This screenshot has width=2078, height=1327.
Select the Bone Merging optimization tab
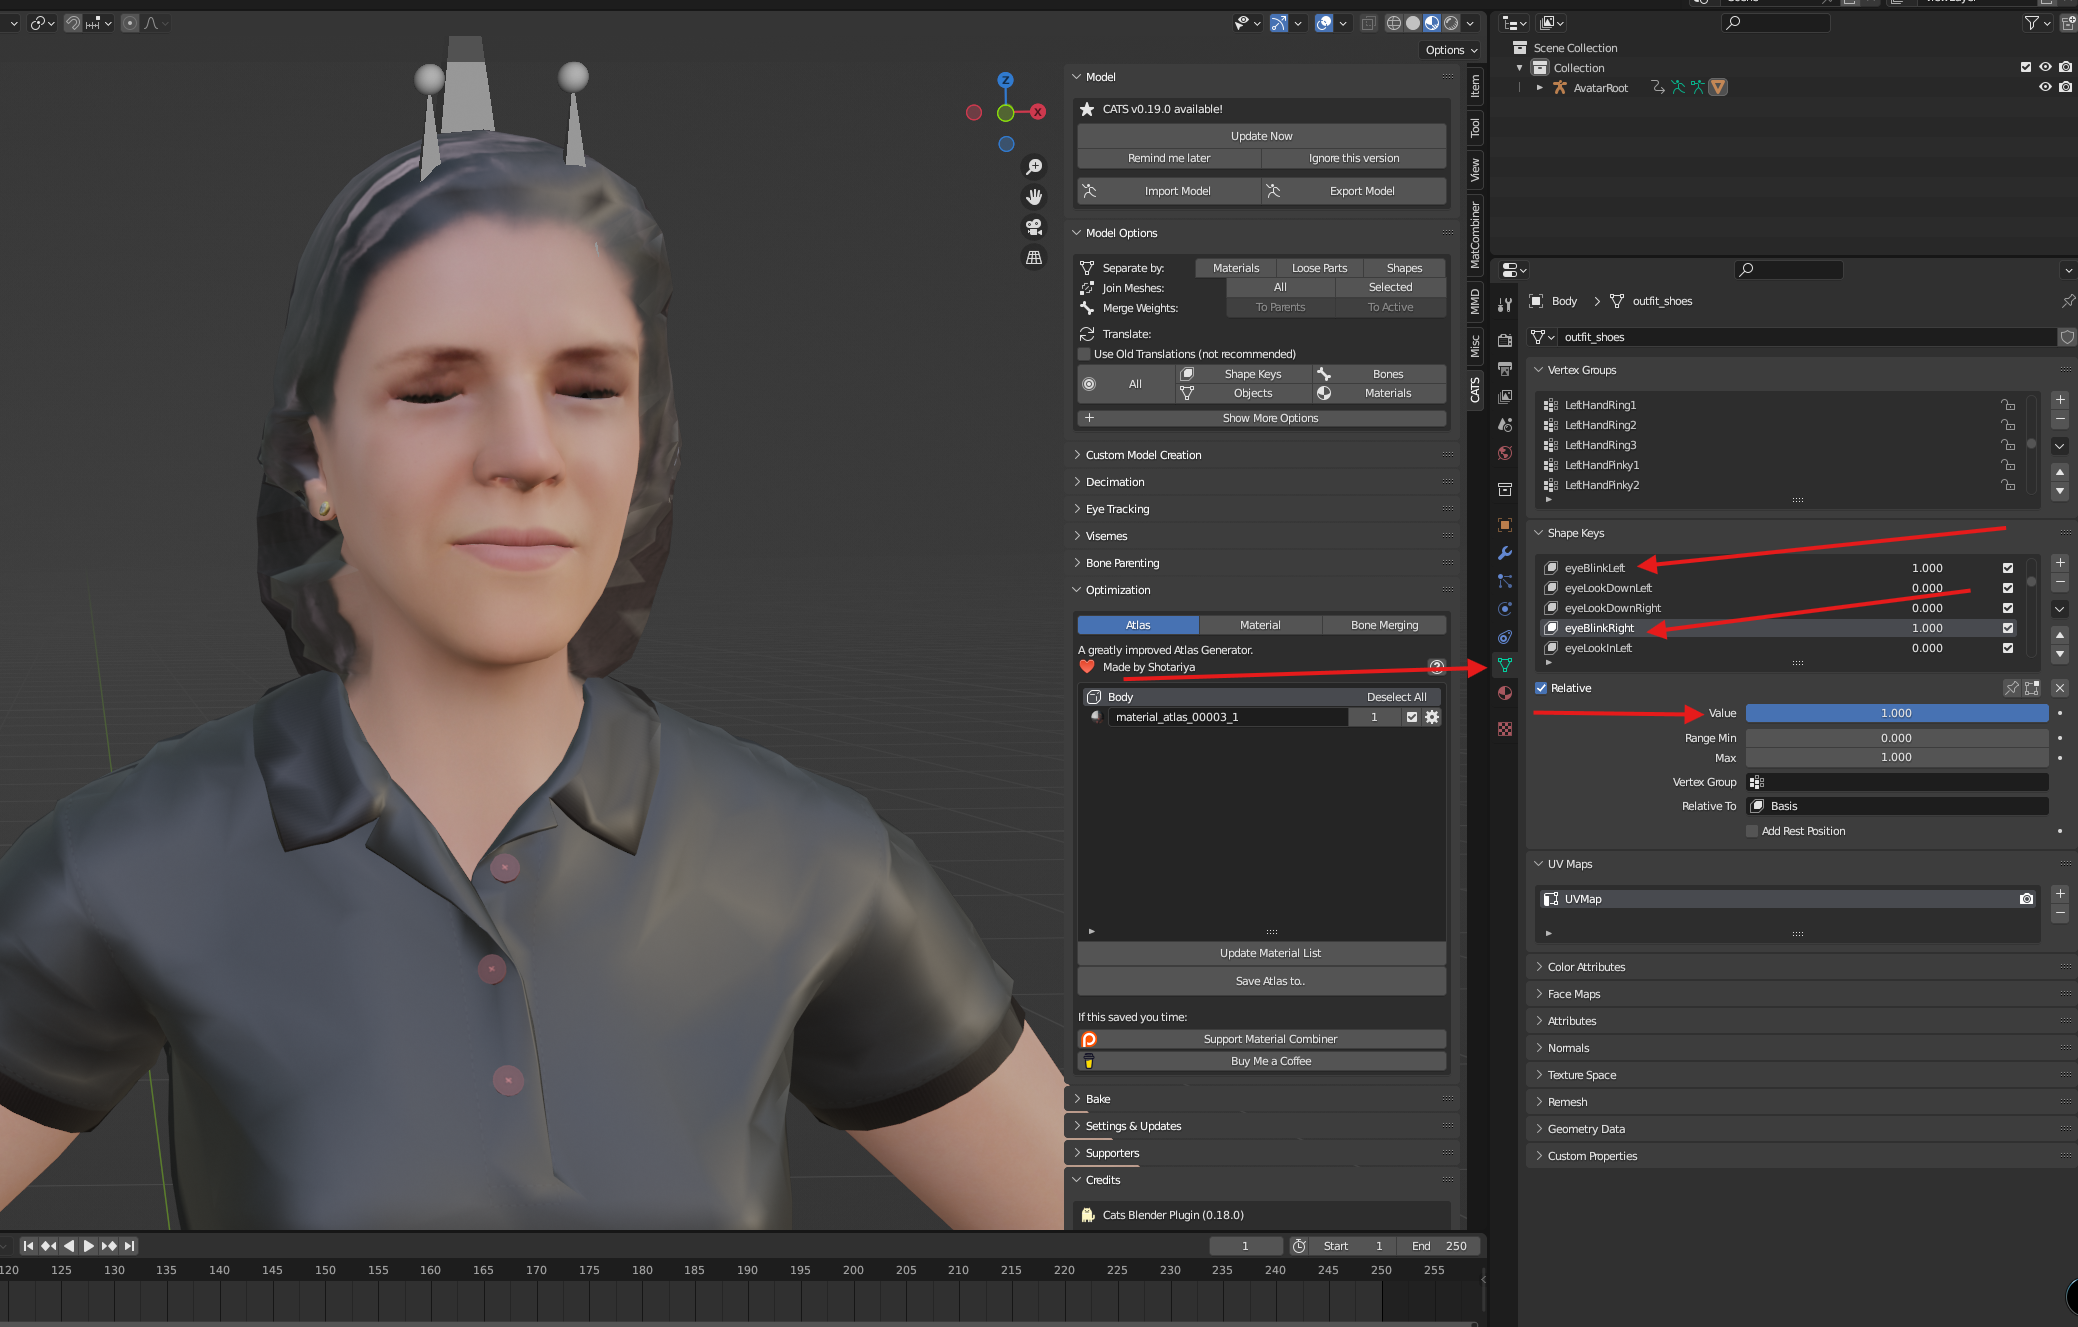pos(1384,625)
